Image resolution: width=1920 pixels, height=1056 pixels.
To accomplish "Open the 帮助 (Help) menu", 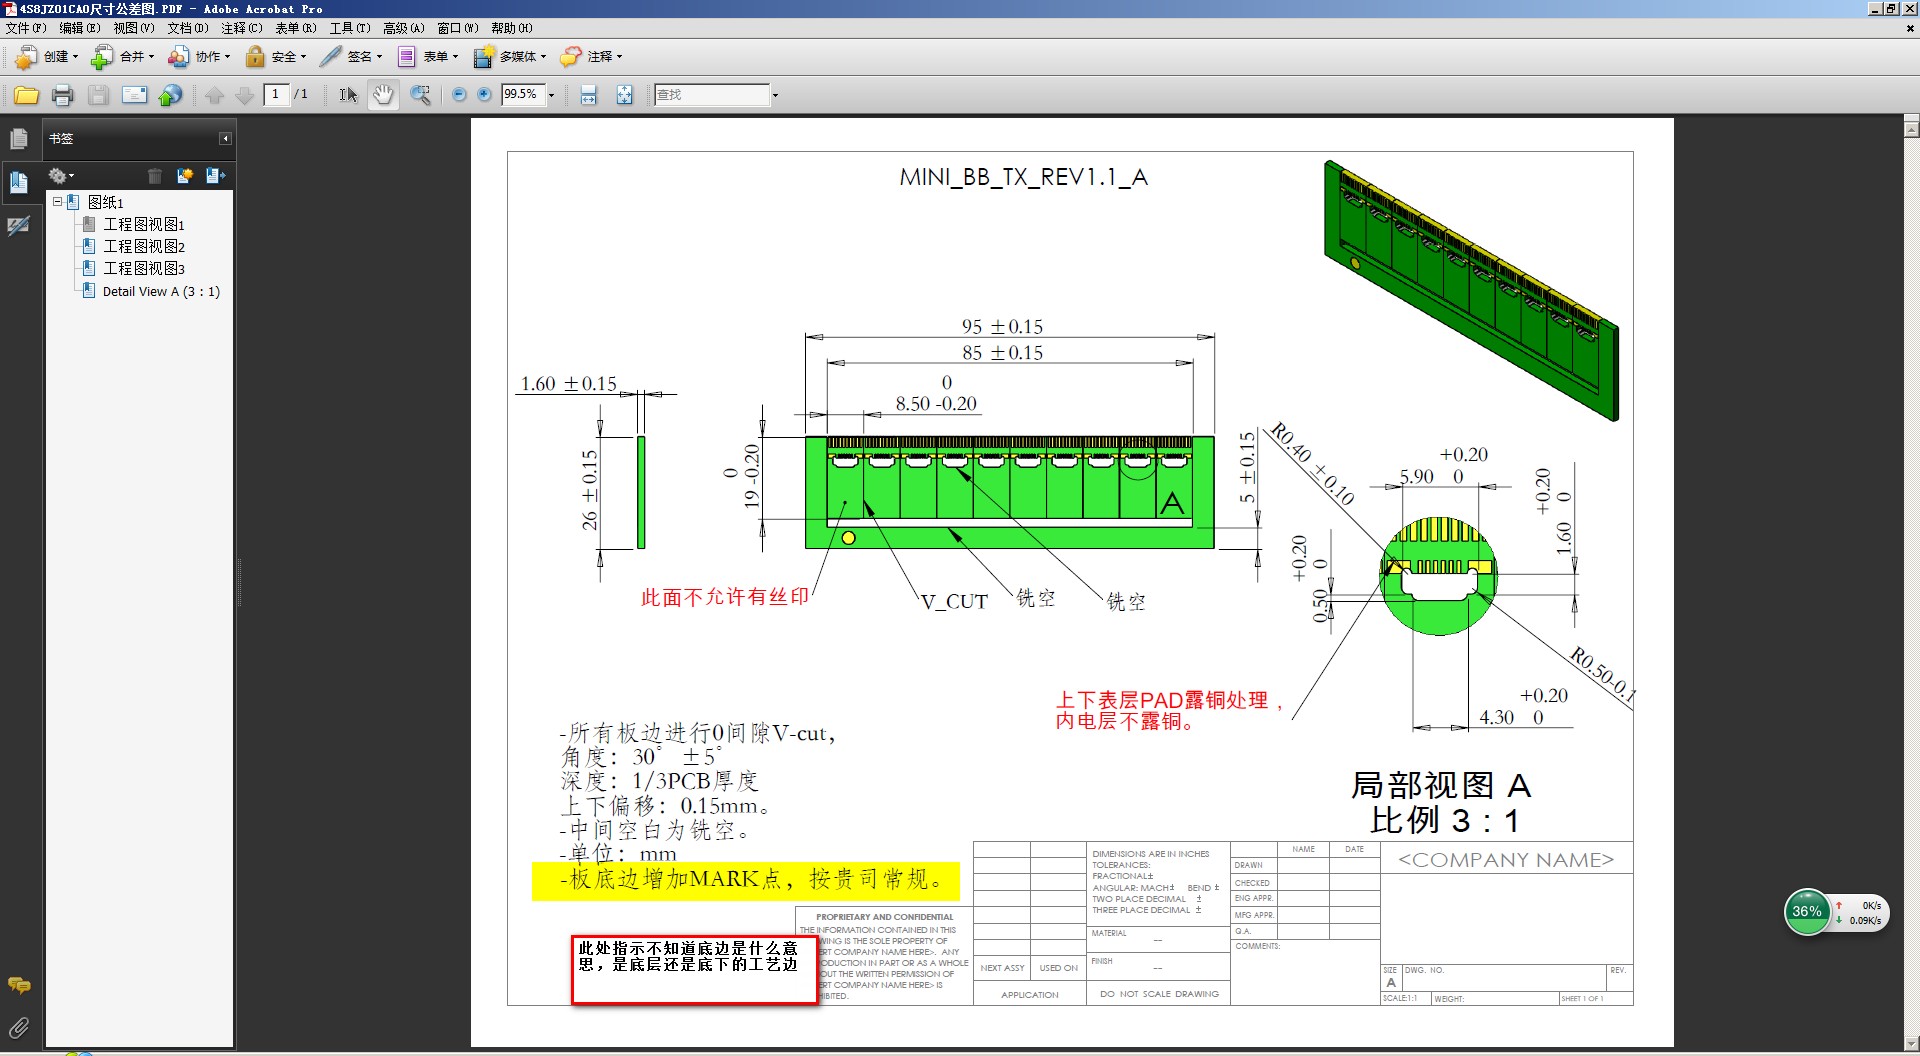I will pos(512,28).
